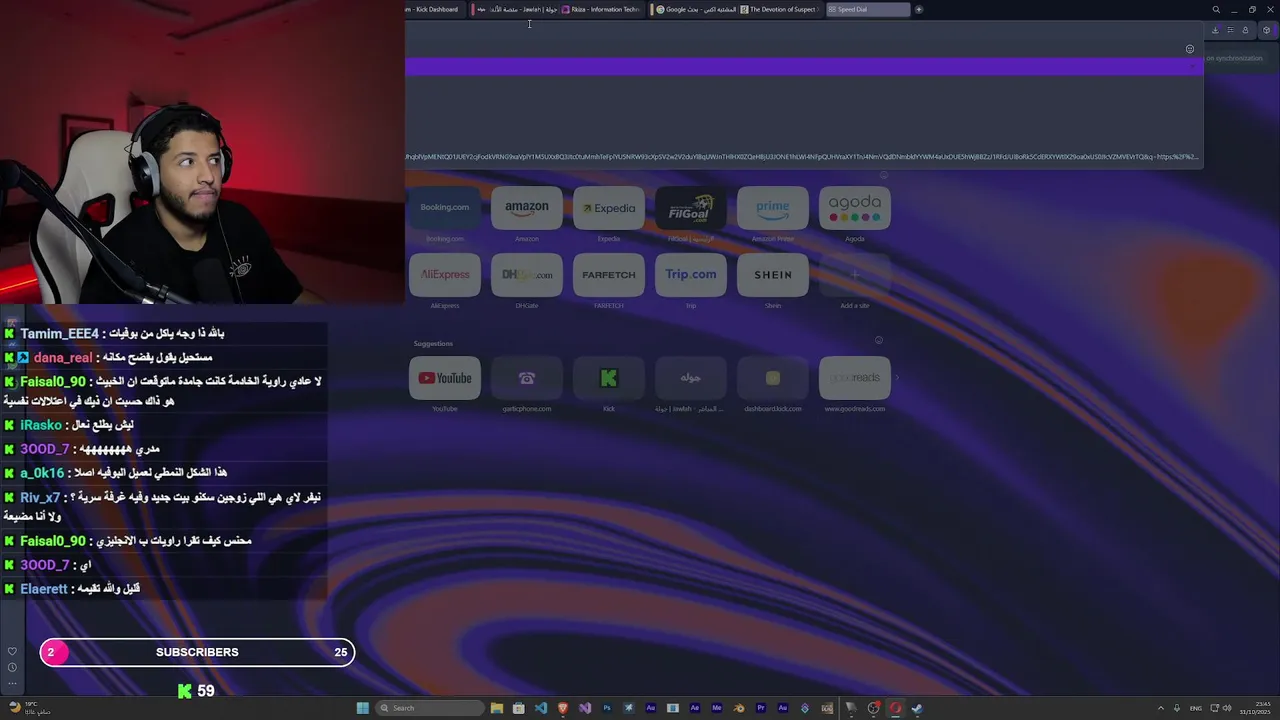Click dana_real username in chat
Screen dimensions: 1280x720
click(63, 358)
